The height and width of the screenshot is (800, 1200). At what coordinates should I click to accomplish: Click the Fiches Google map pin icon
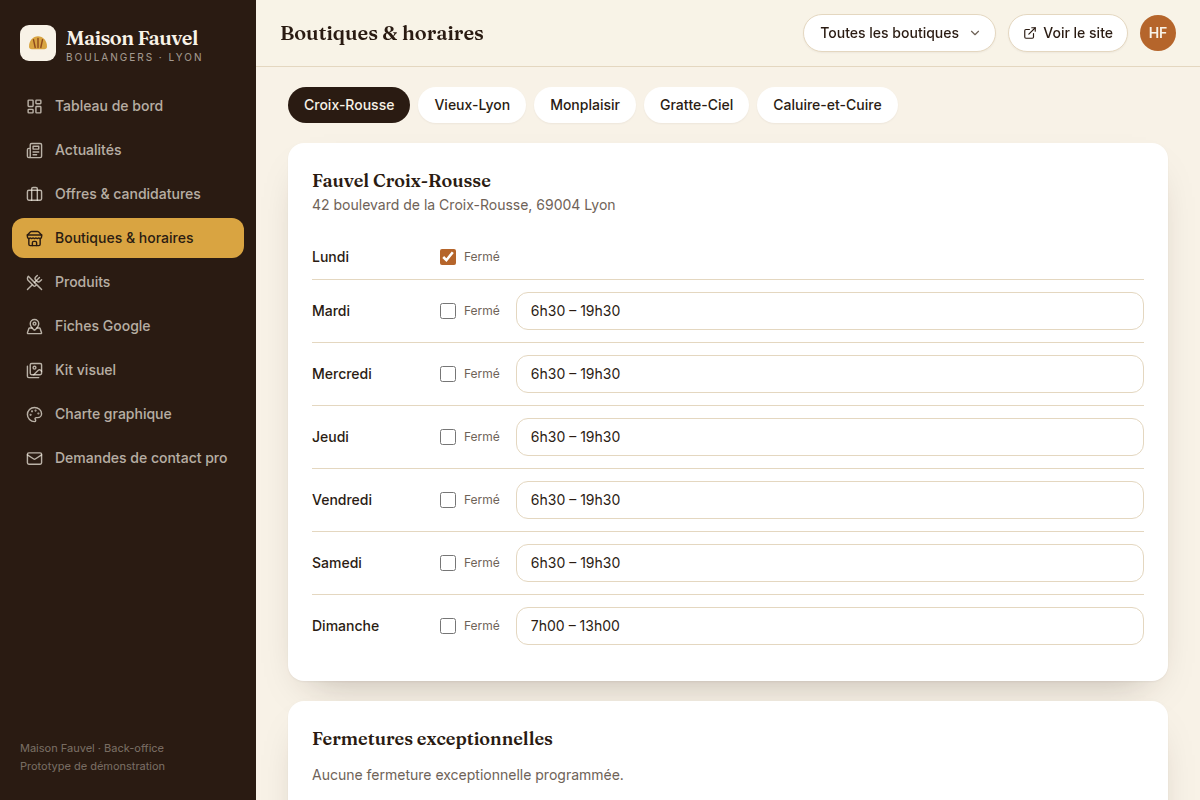[34, 326]
